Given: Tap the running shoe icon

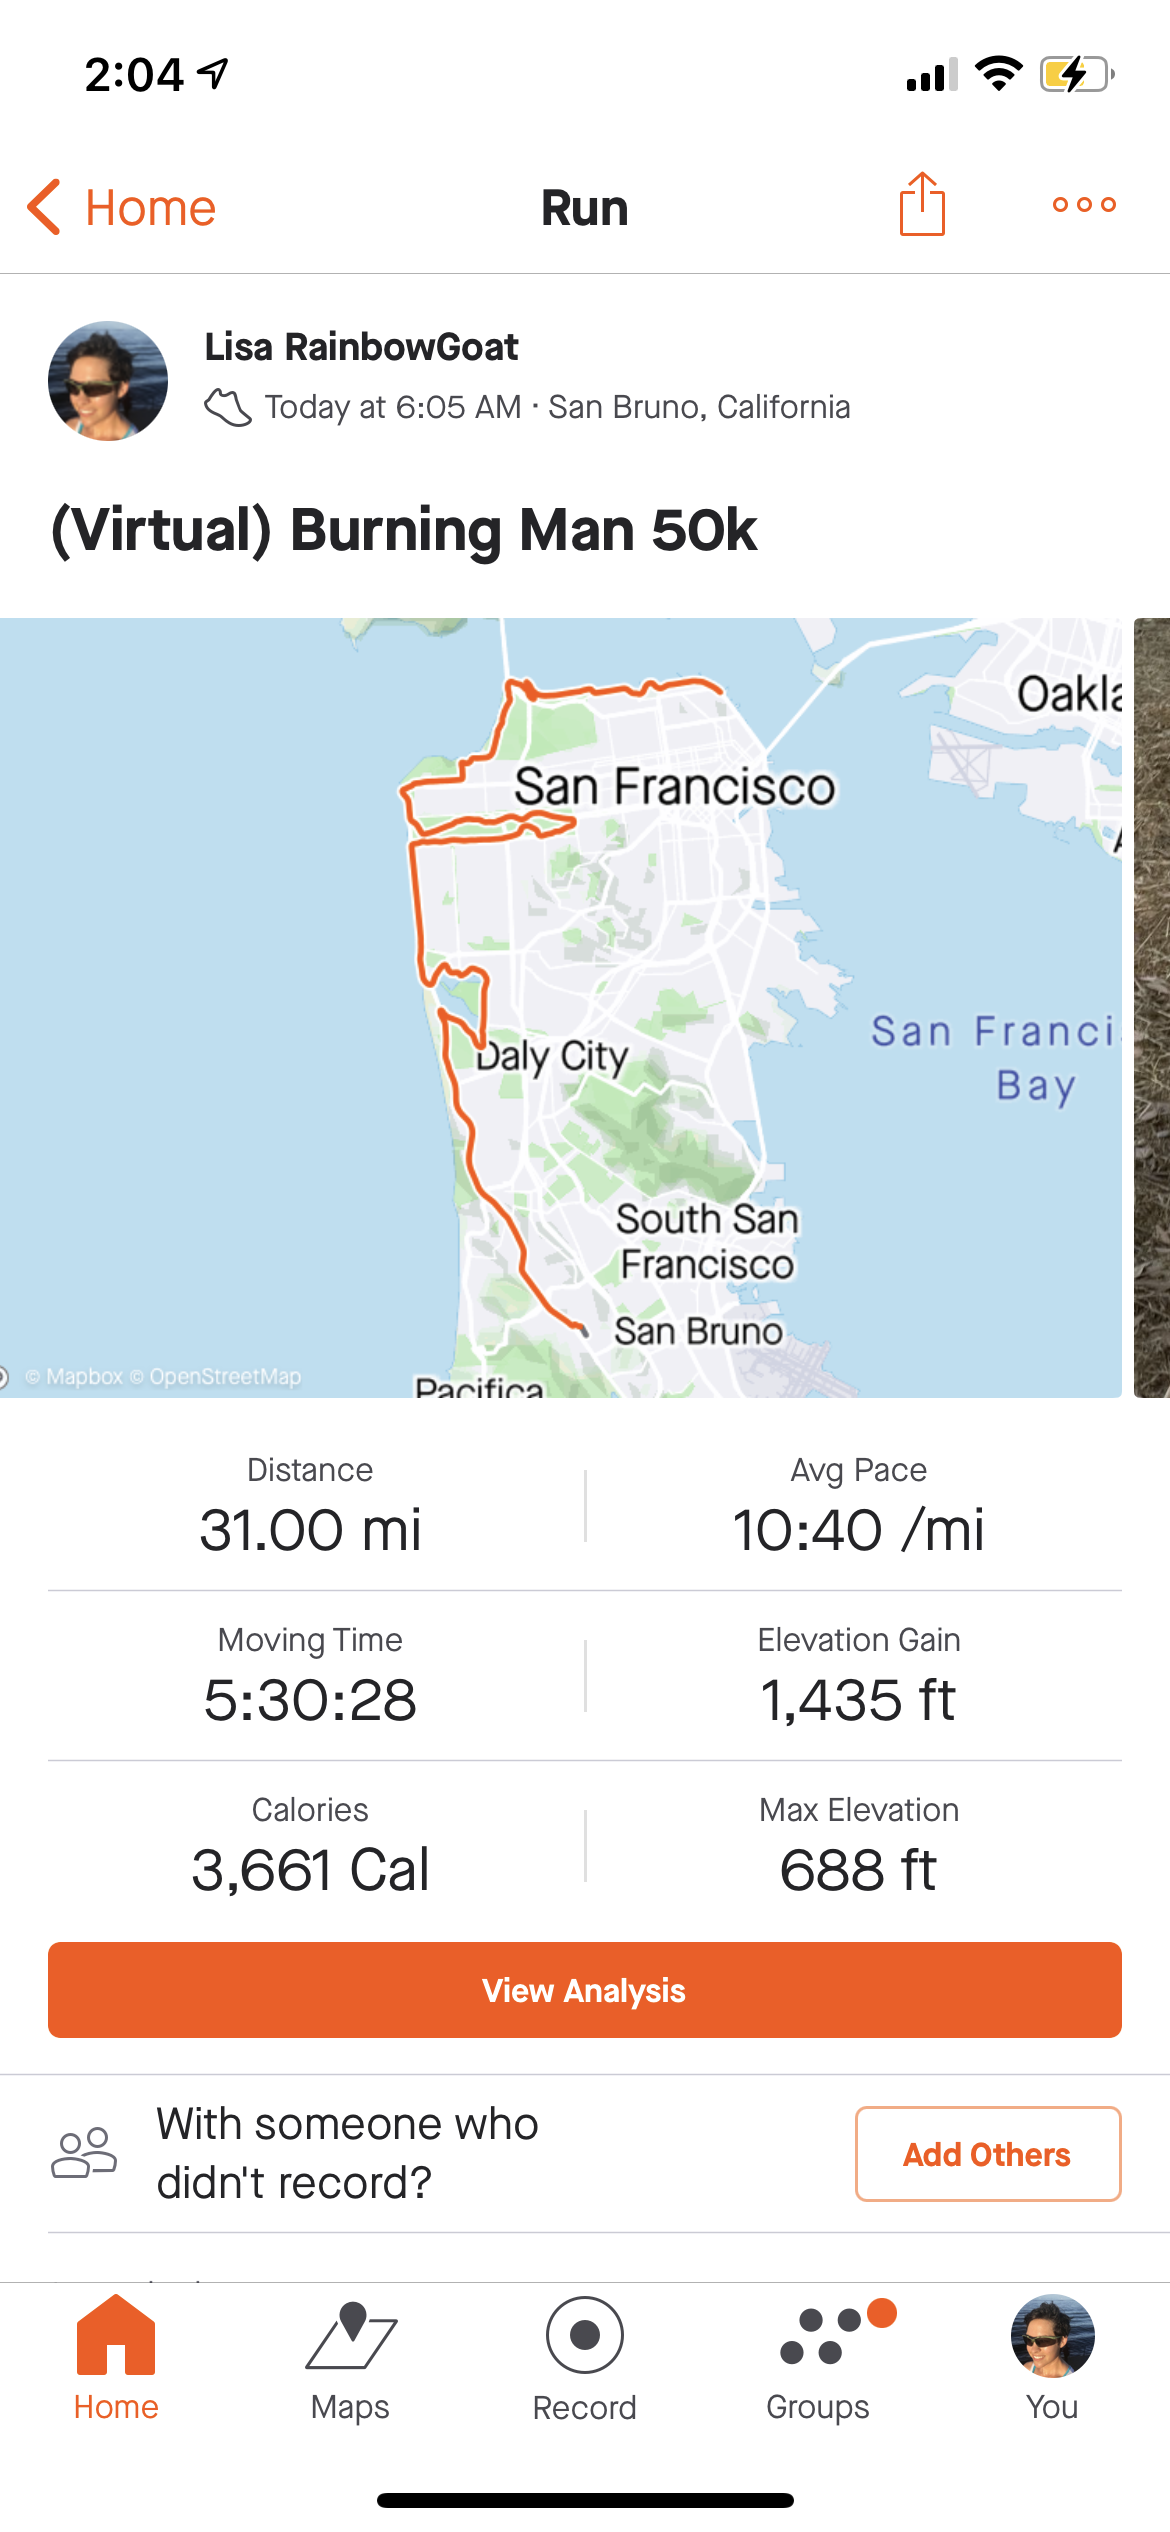Looking at the screenshot, I should (227, 407).
